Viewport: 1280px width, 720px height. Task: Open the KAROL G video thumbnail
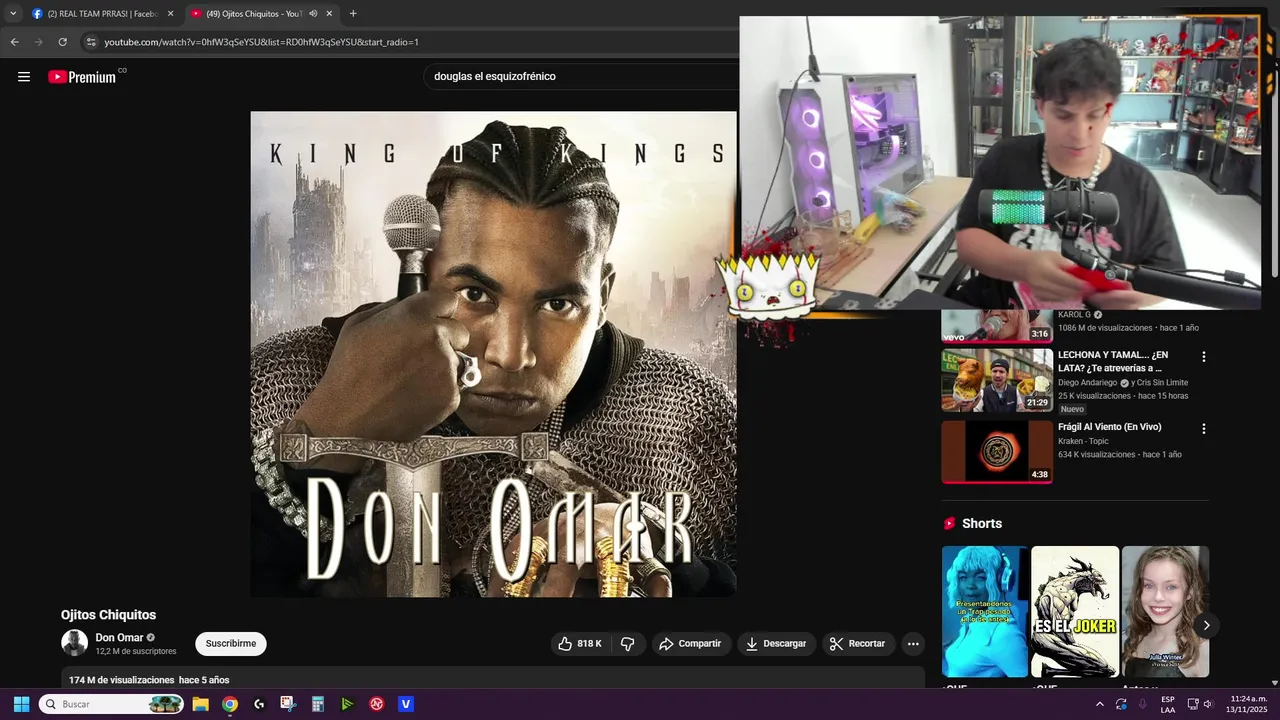pos(997,326)
